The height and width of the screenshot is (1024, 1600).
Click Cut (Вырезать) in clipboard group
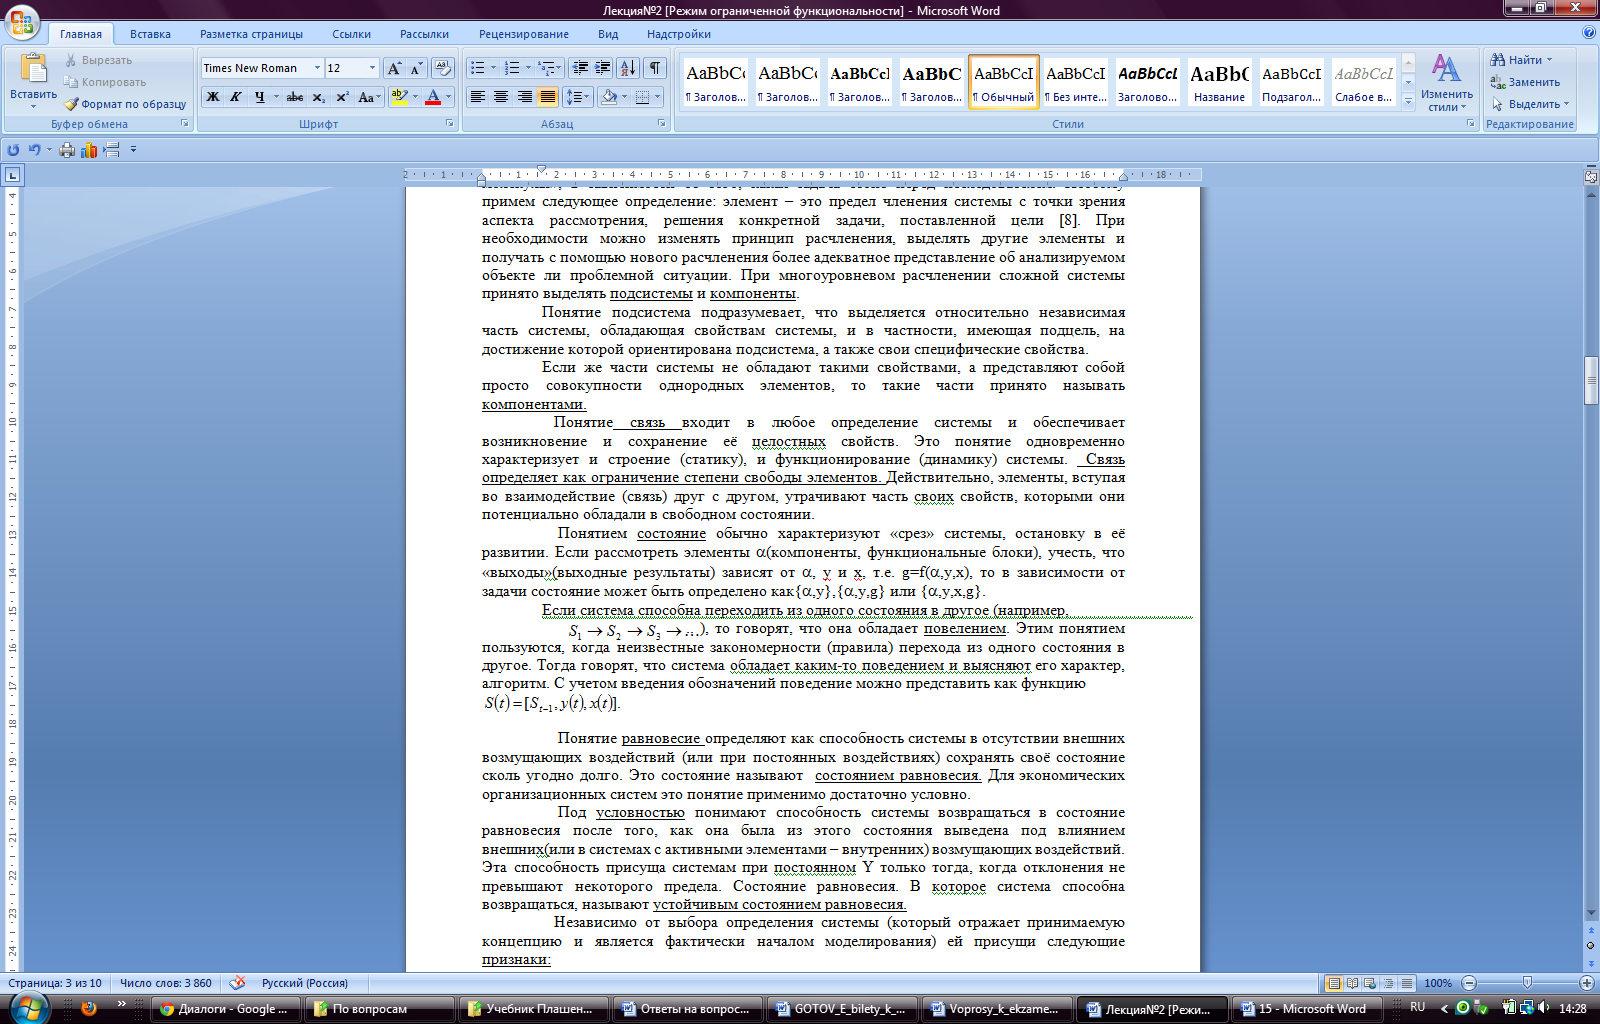pyautogui.click(x=98, y=60)
